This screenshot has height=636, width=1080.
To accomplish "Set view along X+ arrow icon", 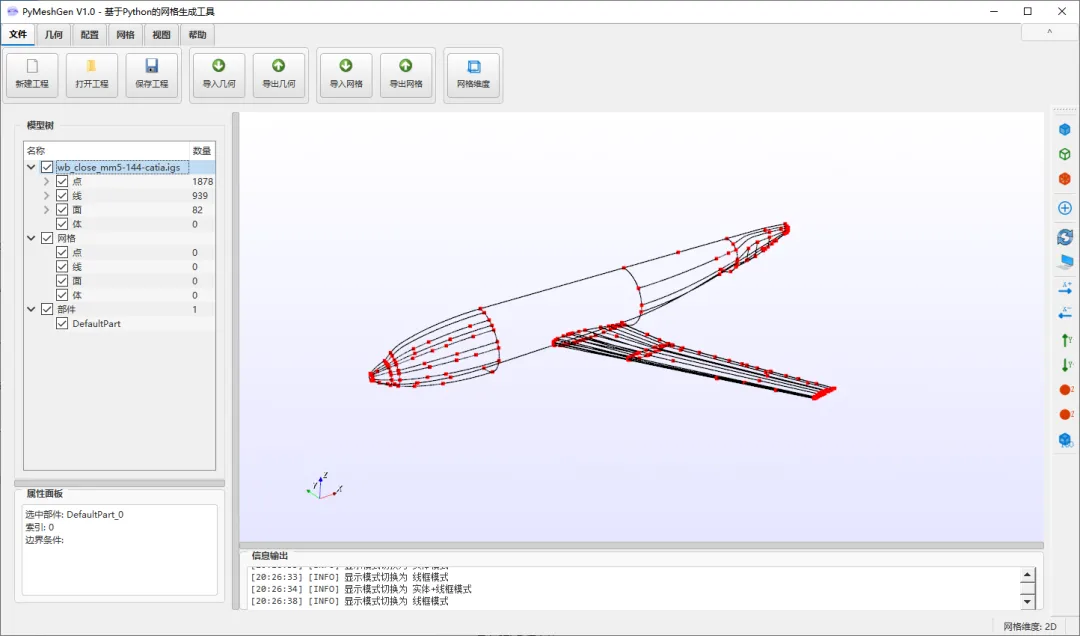I will tap(1065, 288).
